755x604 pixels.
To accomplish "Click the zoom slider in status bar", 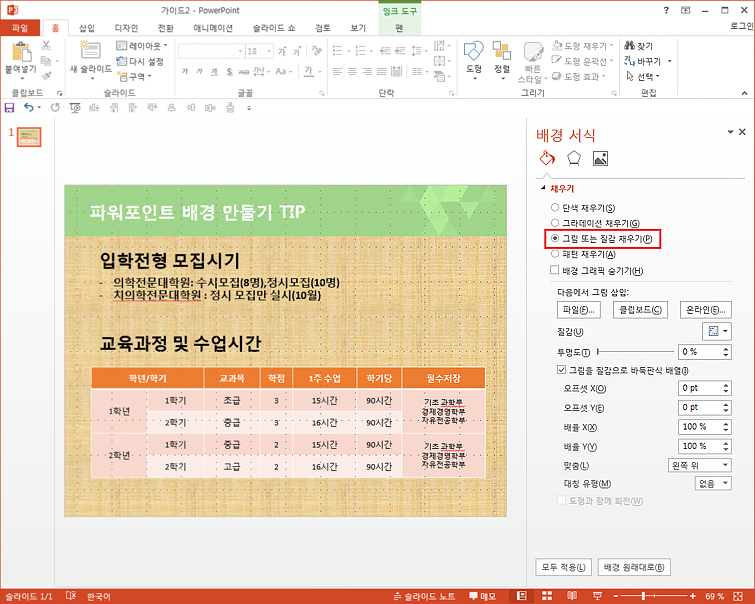I will click(x=653, y=596).
